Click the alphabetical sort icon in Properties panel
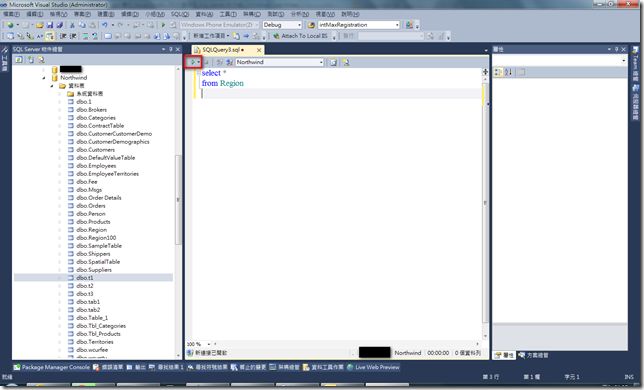Image resolution: width=644 pixels, height=390 pixels. tap(508, 72)
